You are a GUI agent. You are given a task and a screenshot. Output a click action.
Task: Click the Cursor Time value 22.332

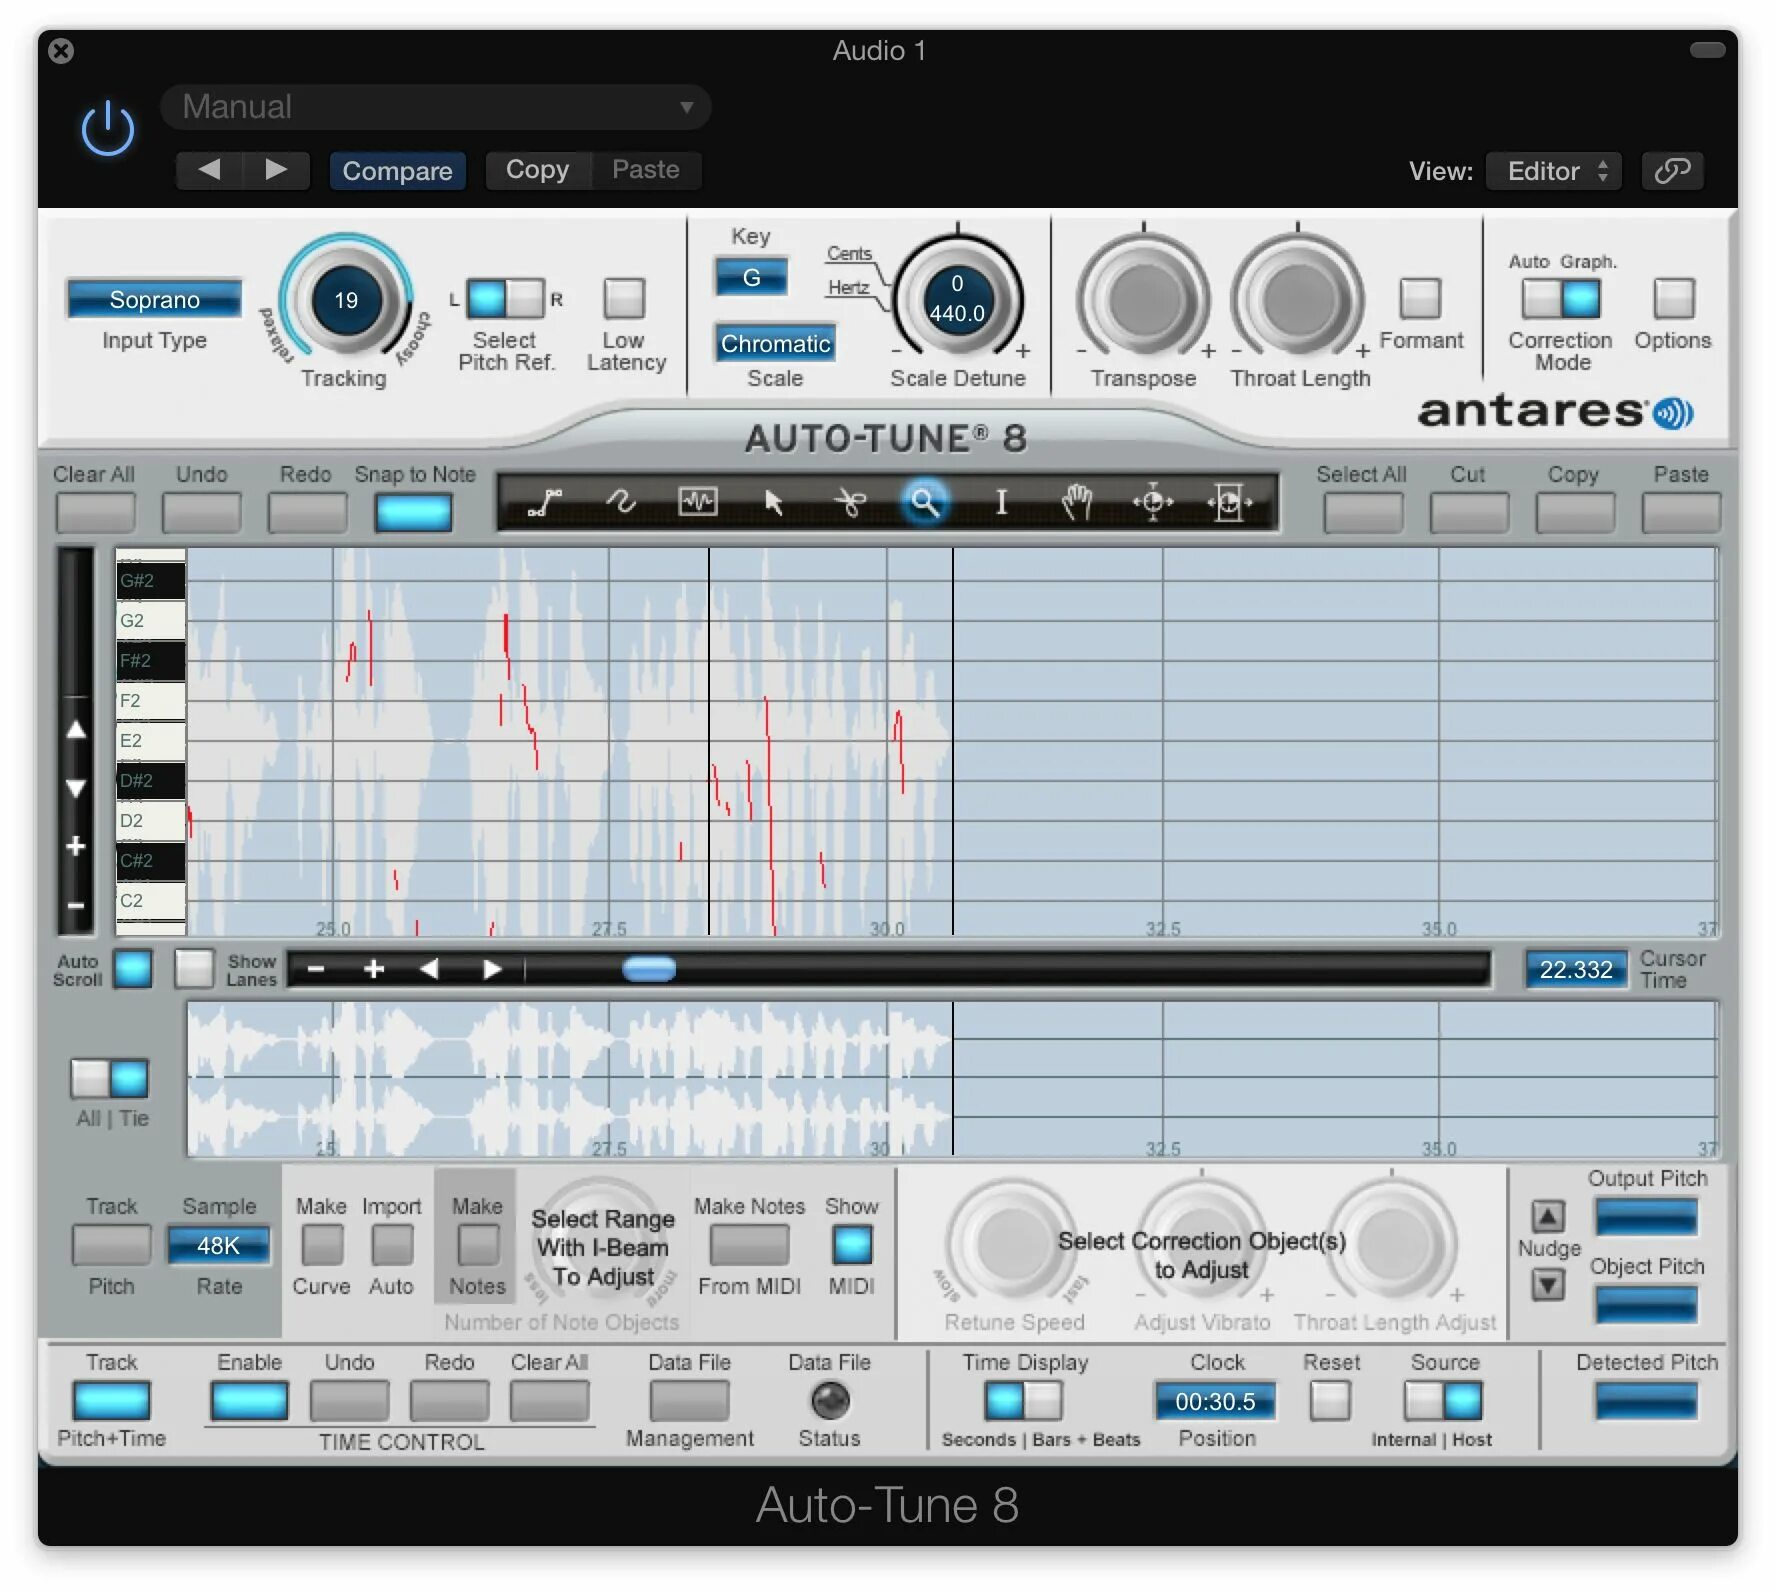(1576, 969)
